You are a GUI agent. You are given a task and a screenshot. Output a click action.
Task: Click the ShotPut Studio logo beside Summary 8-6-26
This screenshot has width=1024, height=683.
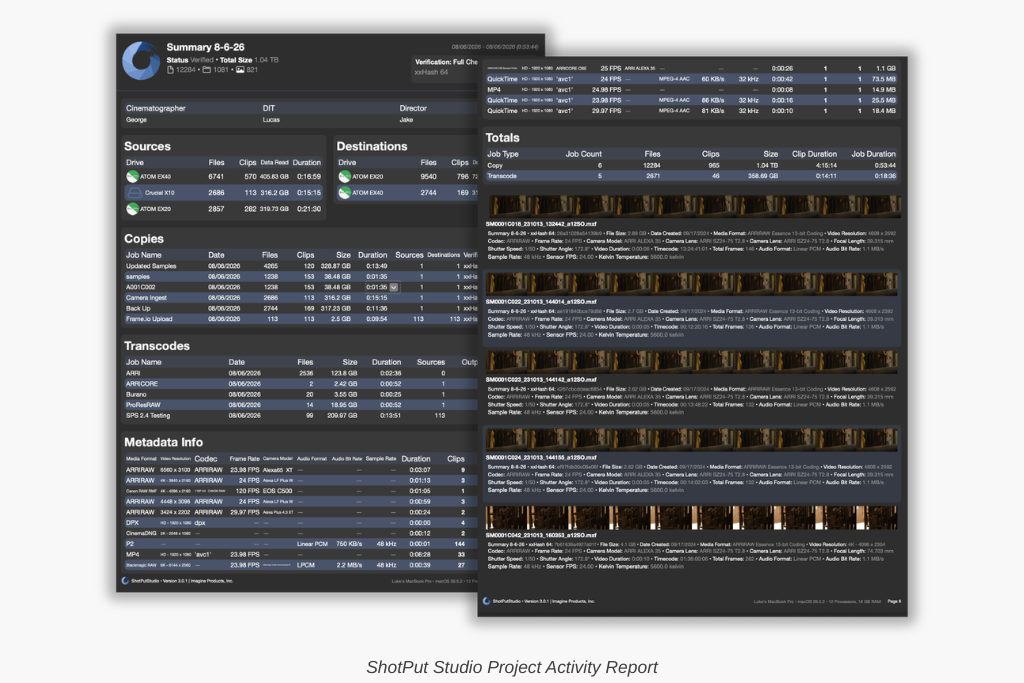click(x=140, y=61)
